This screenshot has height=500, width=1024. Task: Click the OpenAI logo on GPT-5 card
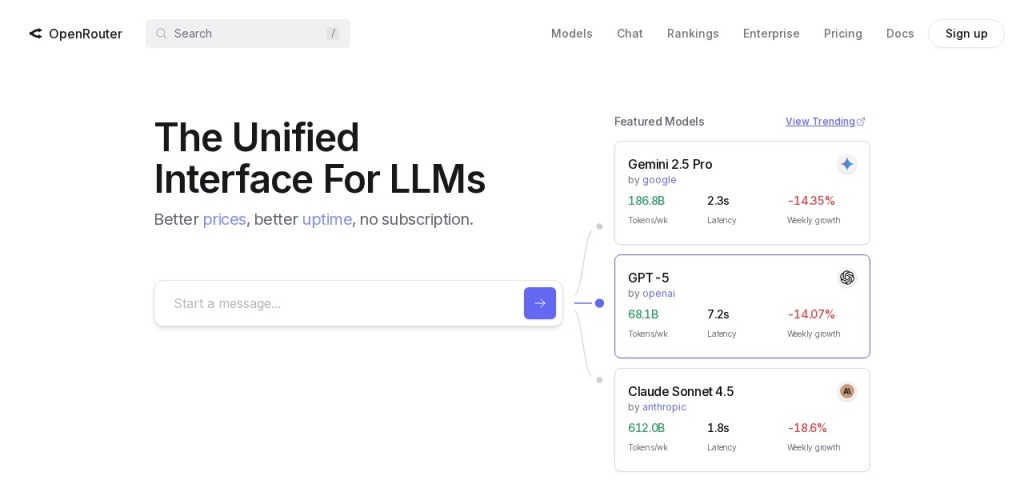click(847, 278)
